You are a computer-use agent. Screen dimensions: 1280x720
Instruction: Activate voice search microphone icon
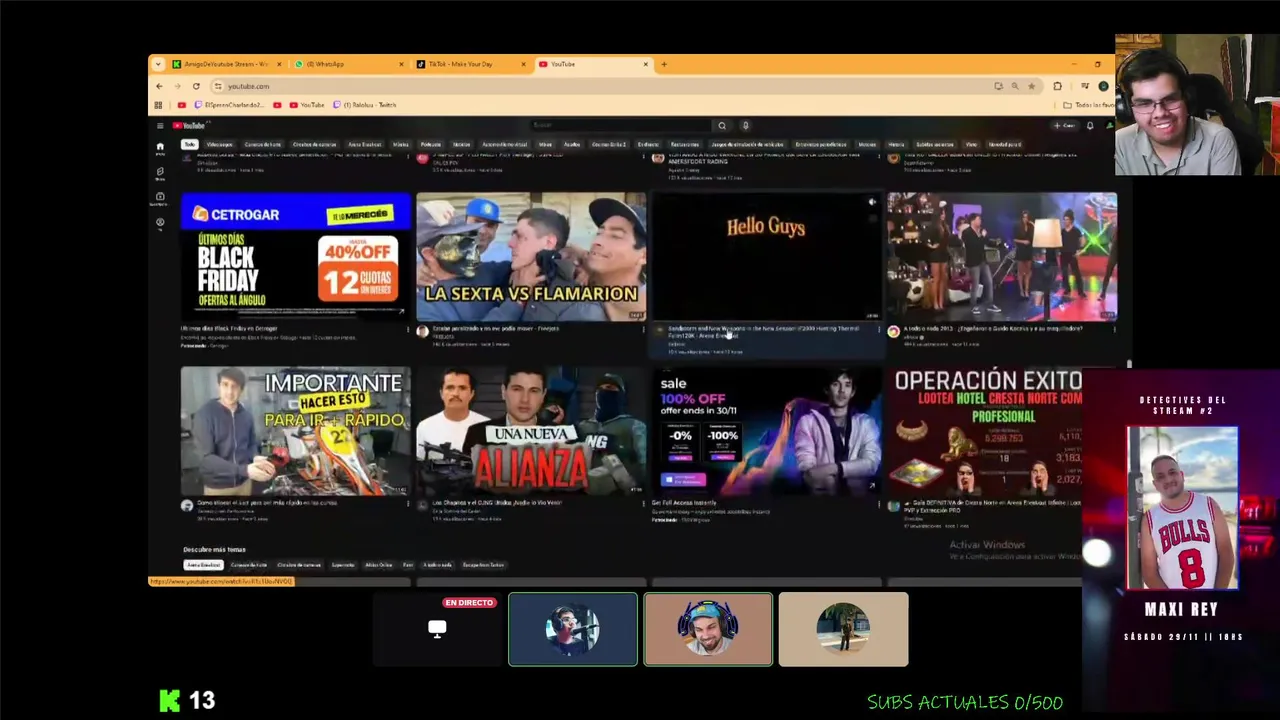point(745,126)
